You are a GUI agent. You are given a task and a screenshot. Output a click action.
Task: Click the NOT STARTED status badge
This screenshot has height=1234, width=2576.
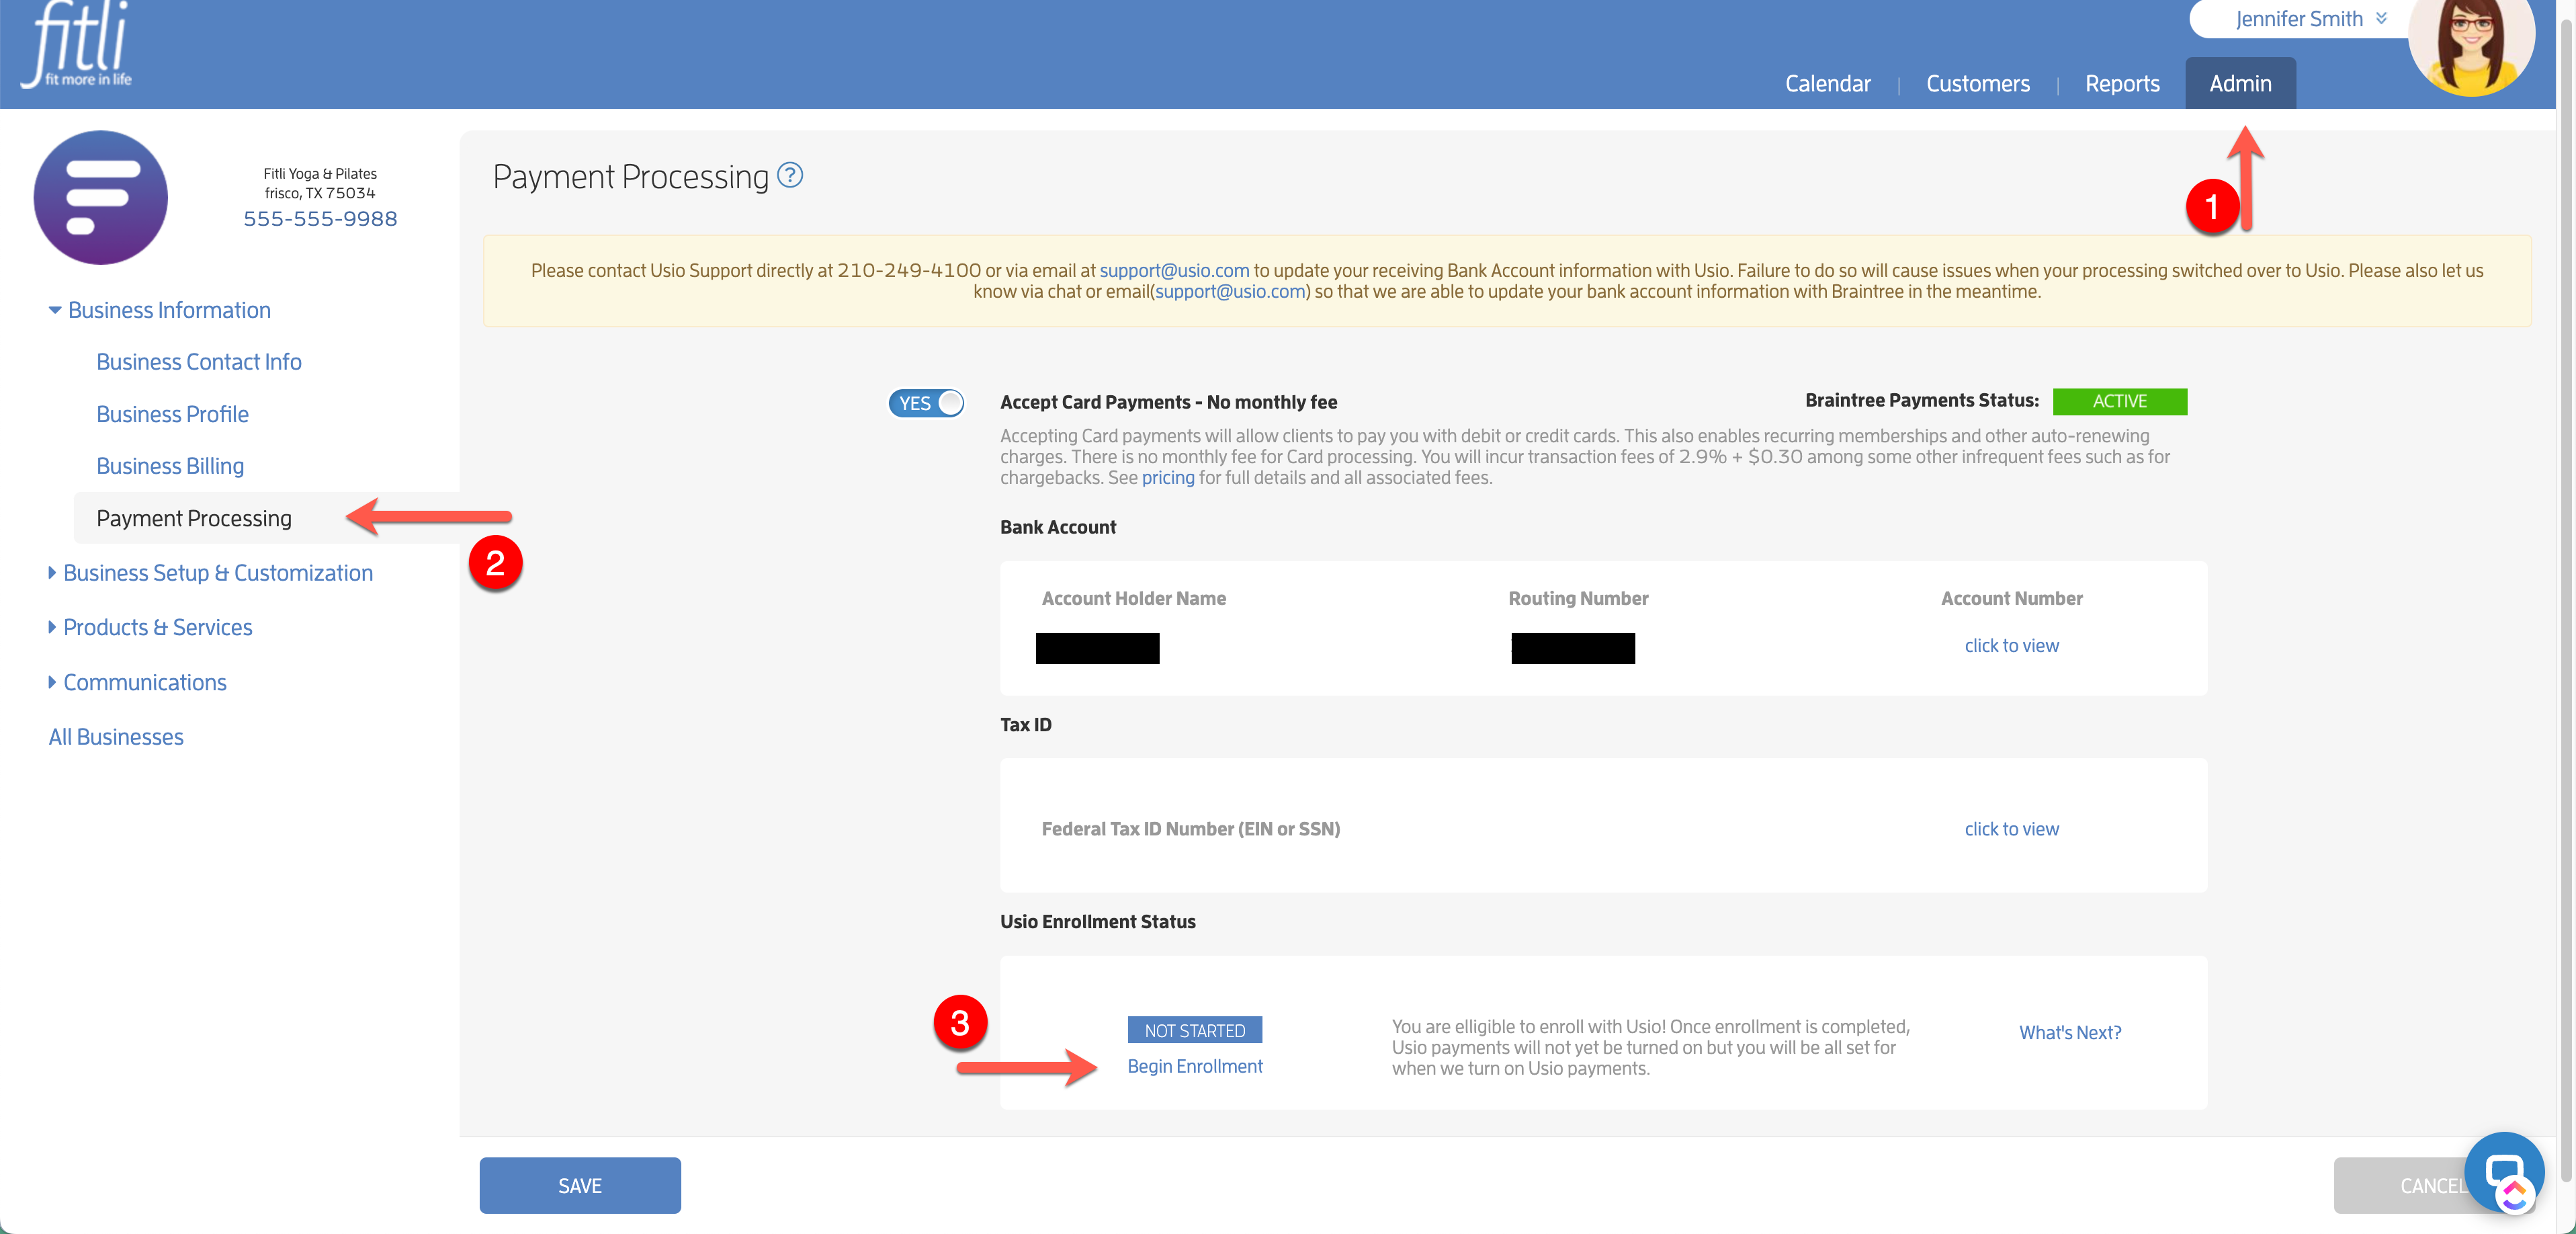(x=1195, y=1030)
